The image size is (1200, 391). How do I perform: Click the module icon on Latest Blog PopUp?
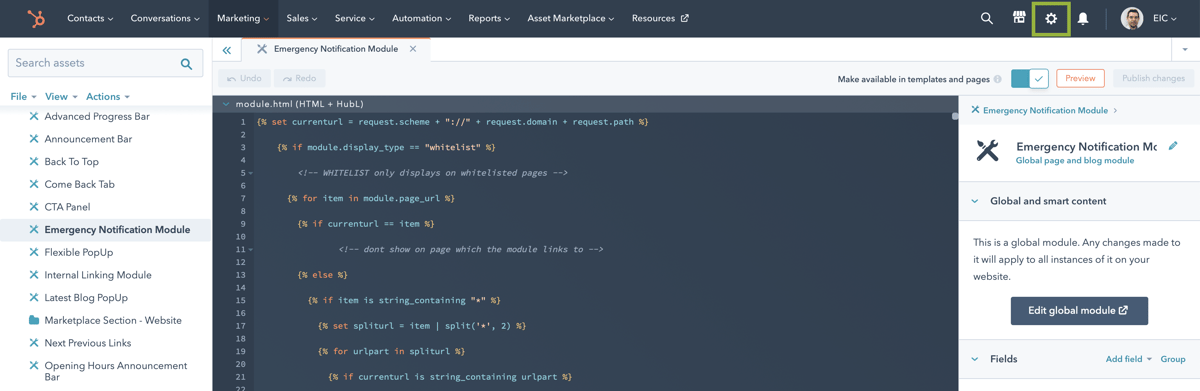point(34,298)
